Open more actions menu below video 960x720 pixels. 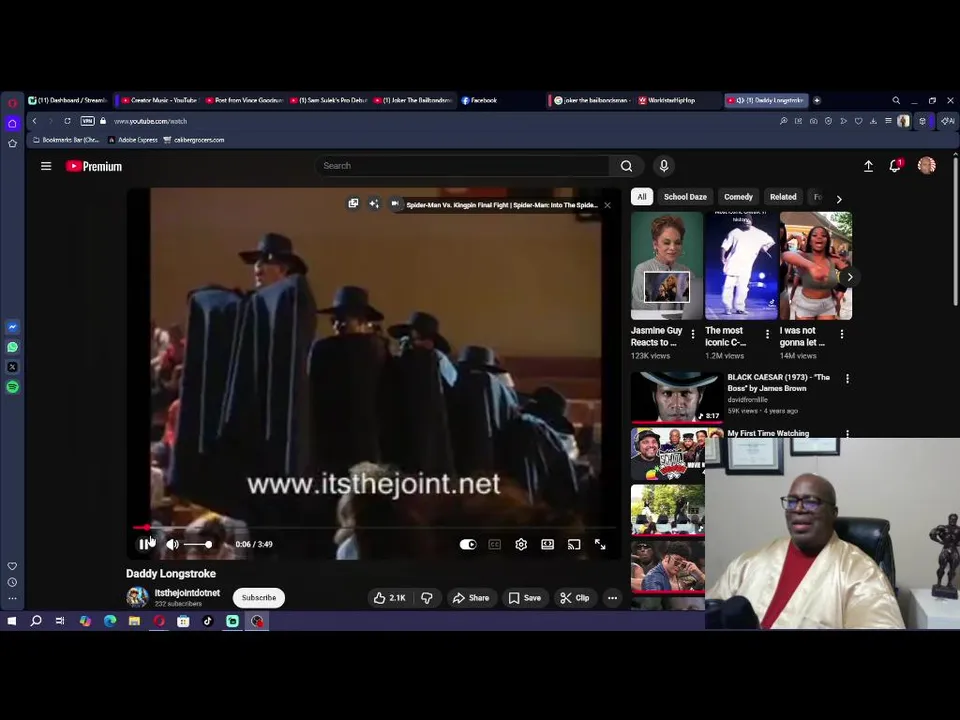pyautogui.click(x=612, y=598)
